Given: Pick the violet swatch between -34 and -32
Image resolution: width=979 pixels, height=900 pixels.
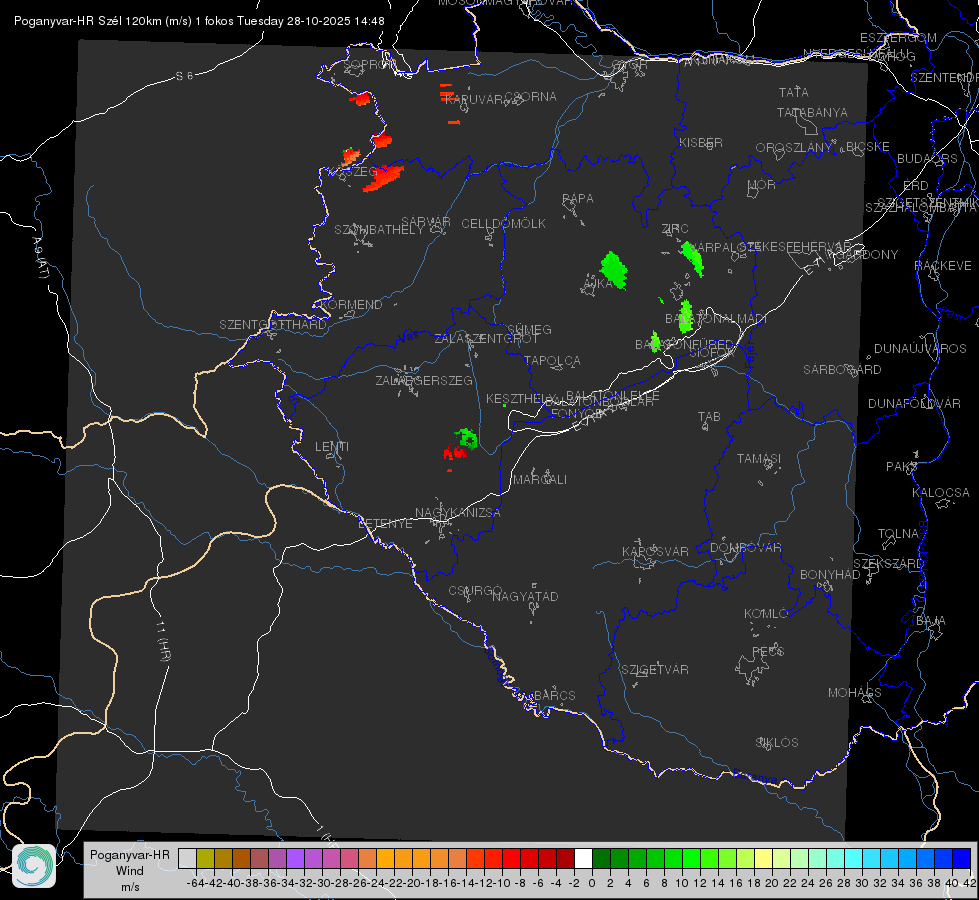Looking at the screenshot, I should point(295,858).
